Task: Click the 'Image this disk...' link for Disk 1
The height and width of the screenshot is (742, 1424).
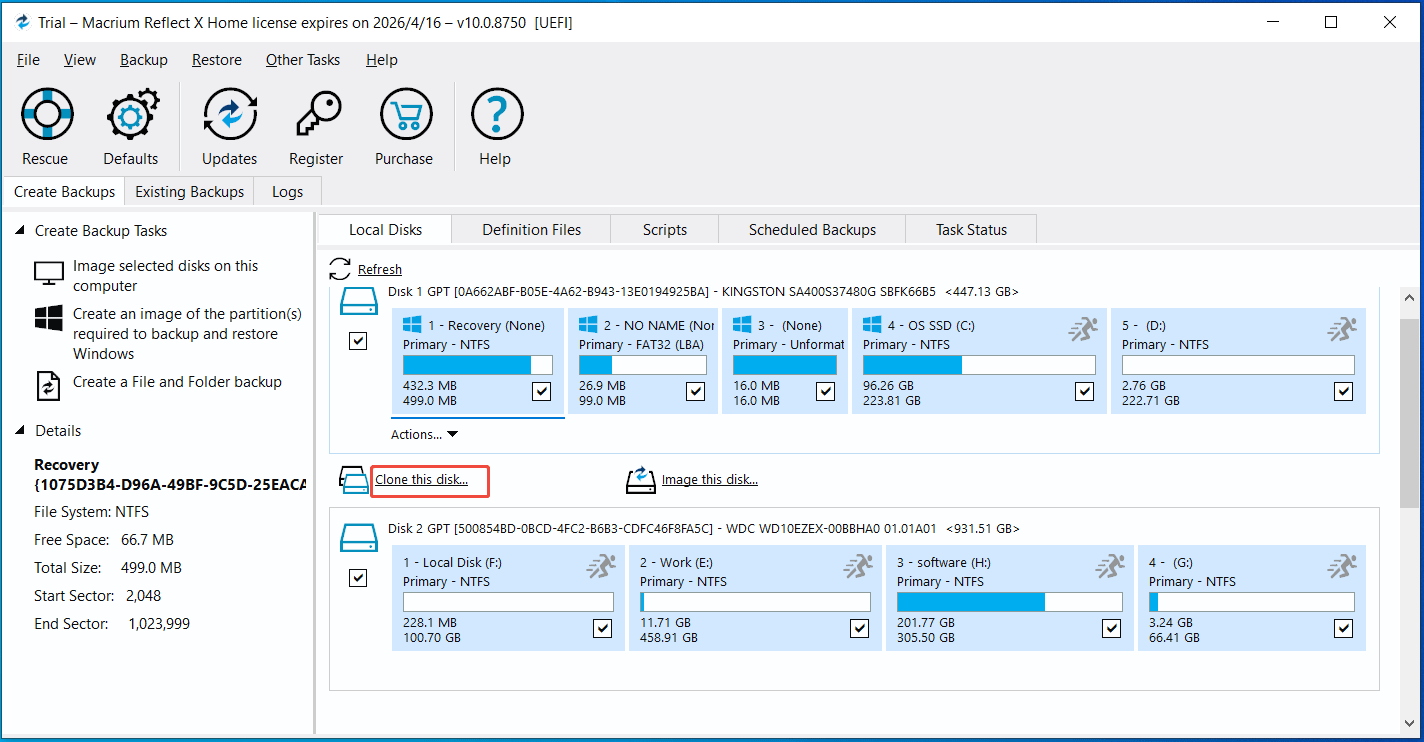Action: (x=710, y=480)
